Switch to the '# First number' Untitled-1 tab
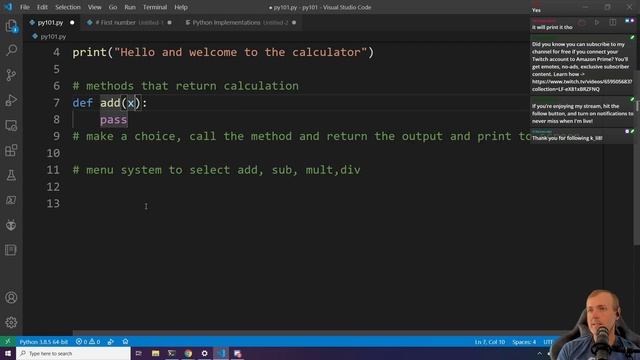This screenshot has height=360, width=640. coord(129,22)
